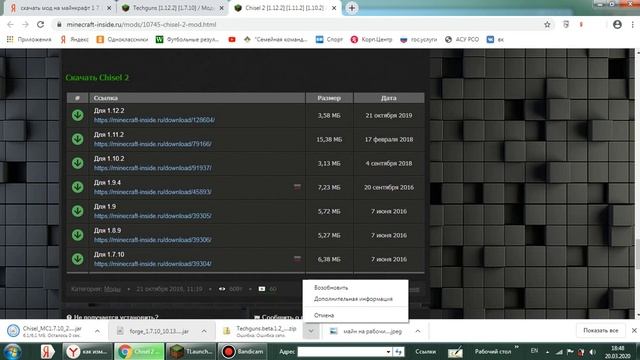
Task: Open Яндекс bookmark
Action: click(x=74, y=40)
